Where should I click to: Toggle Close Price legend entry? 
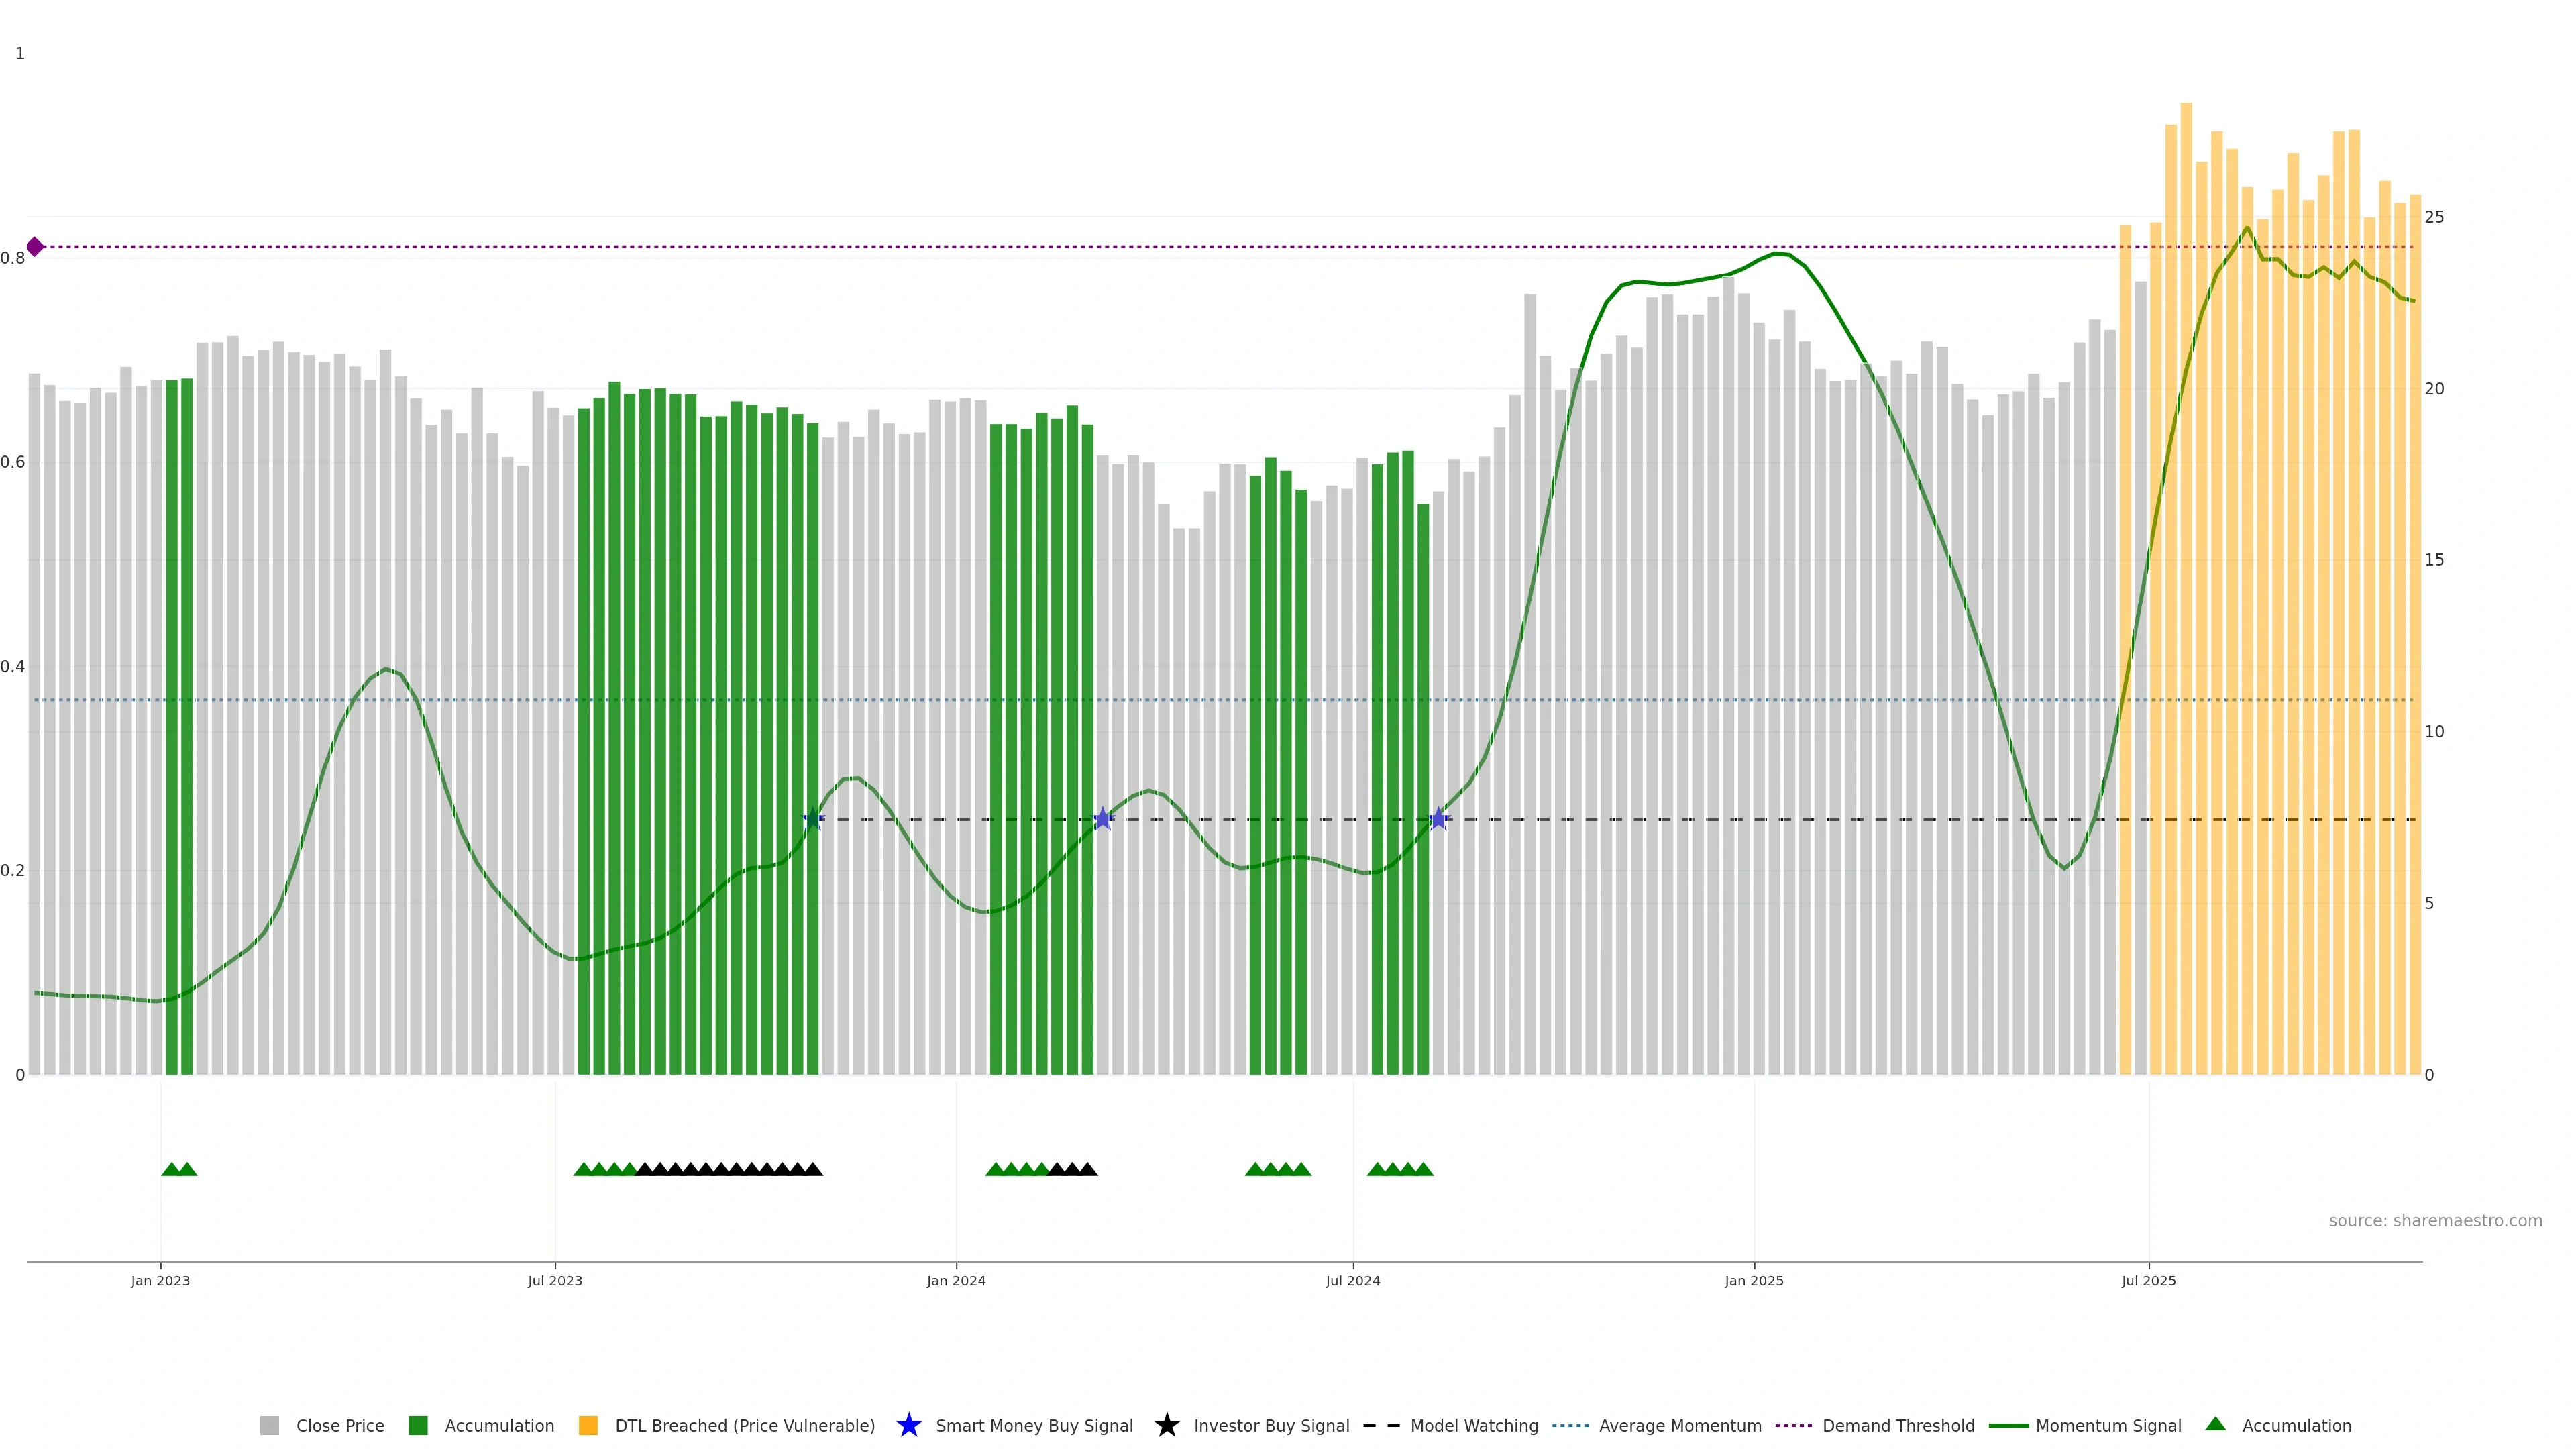coord(339,1425)
